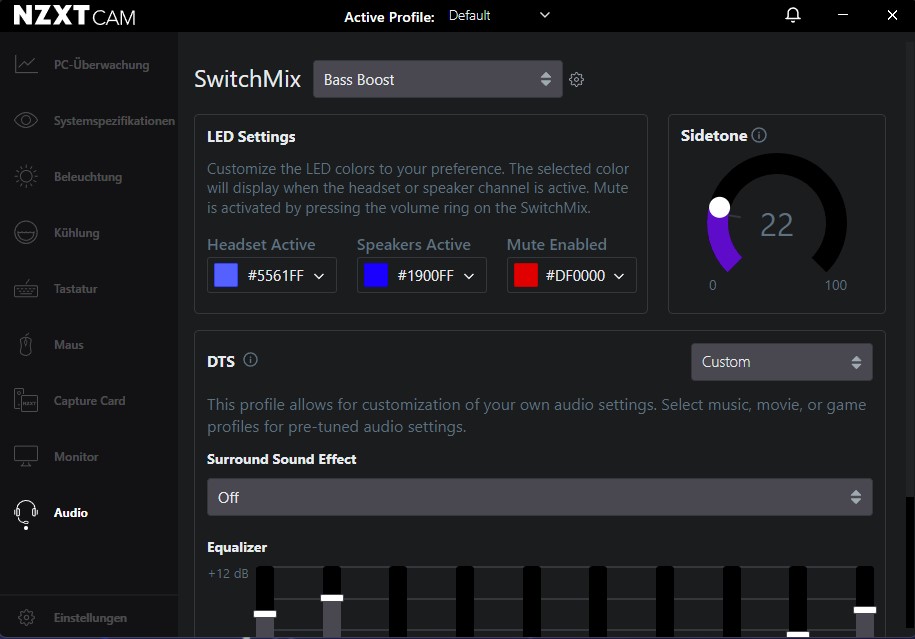915x639 pixels.
Task: Go to Tastatur section
Action: coord(75,289)
